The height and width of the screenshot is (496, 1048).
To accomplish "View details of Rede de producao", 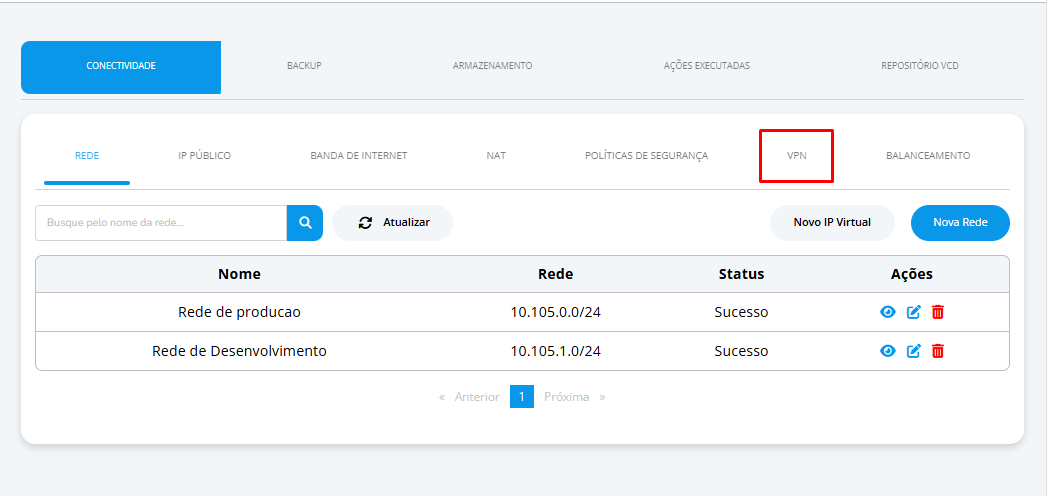I will coord(888,312).
